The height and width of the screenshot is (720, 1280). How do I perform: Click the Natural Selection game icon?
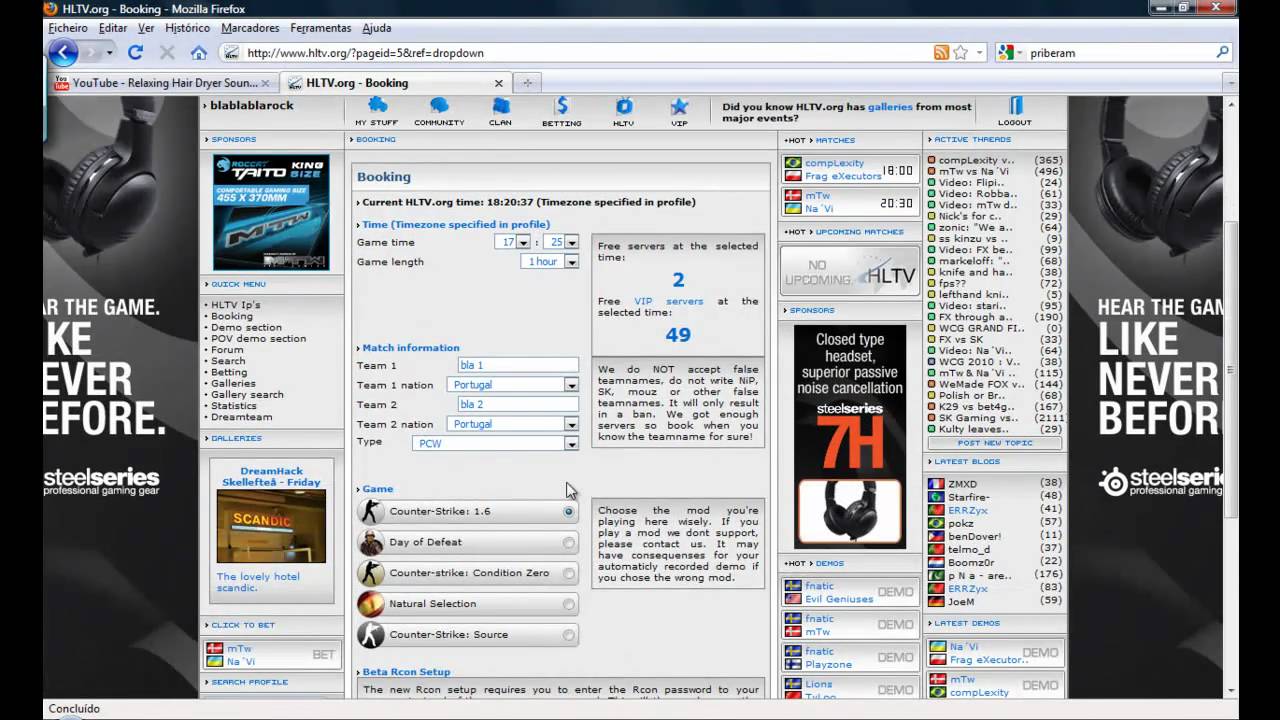coord(371,604)
